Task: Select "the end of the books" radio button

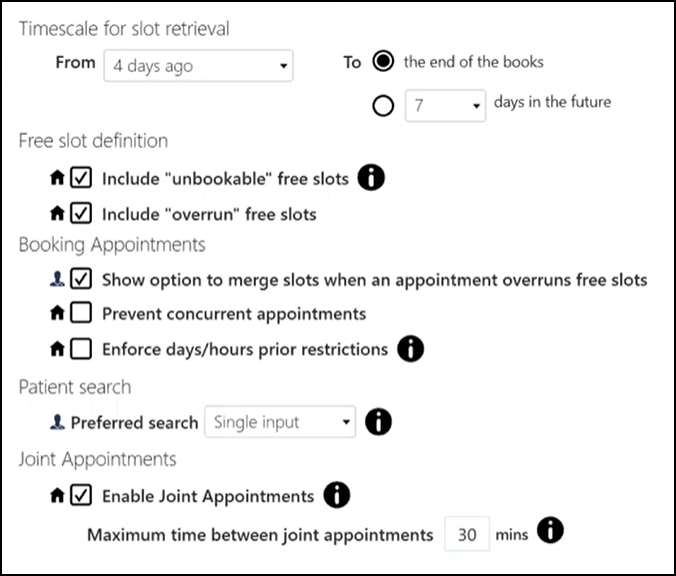Action: point(382,62)
